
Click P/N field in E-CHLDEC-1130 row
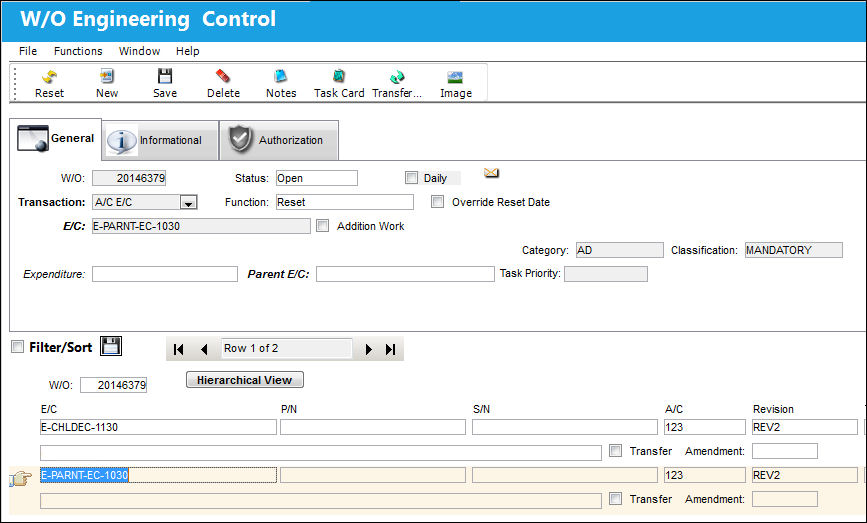(x=373, y=427)
